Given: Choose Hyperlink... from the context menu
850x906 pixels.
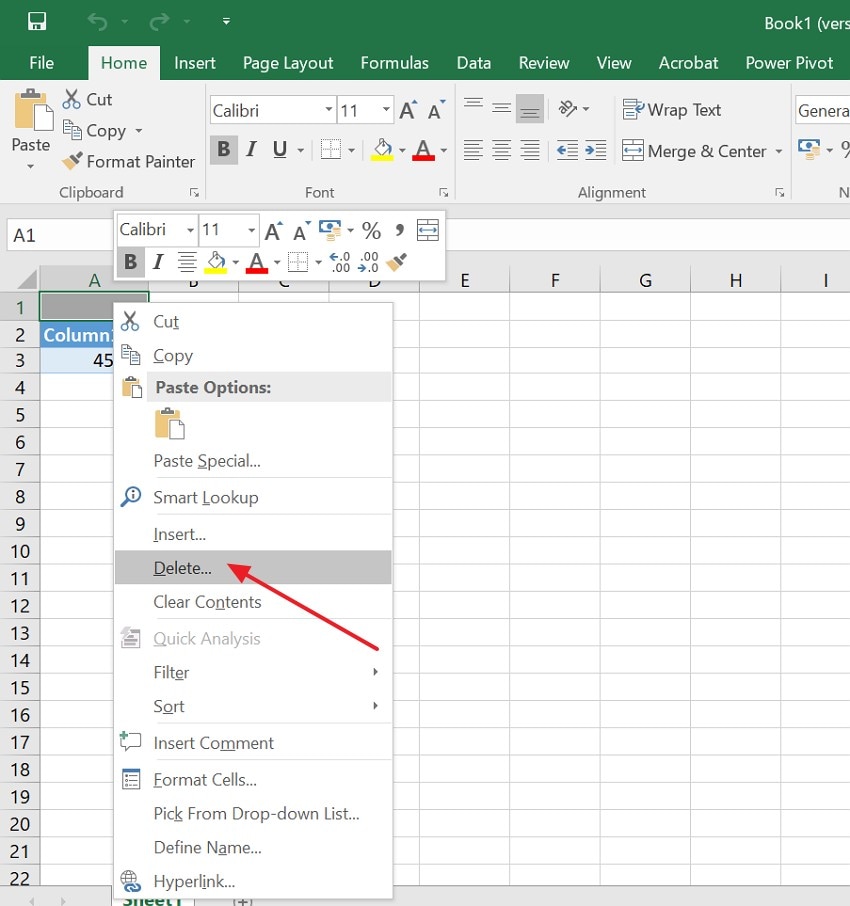Looking at the screenshot, I should [253, 882].
